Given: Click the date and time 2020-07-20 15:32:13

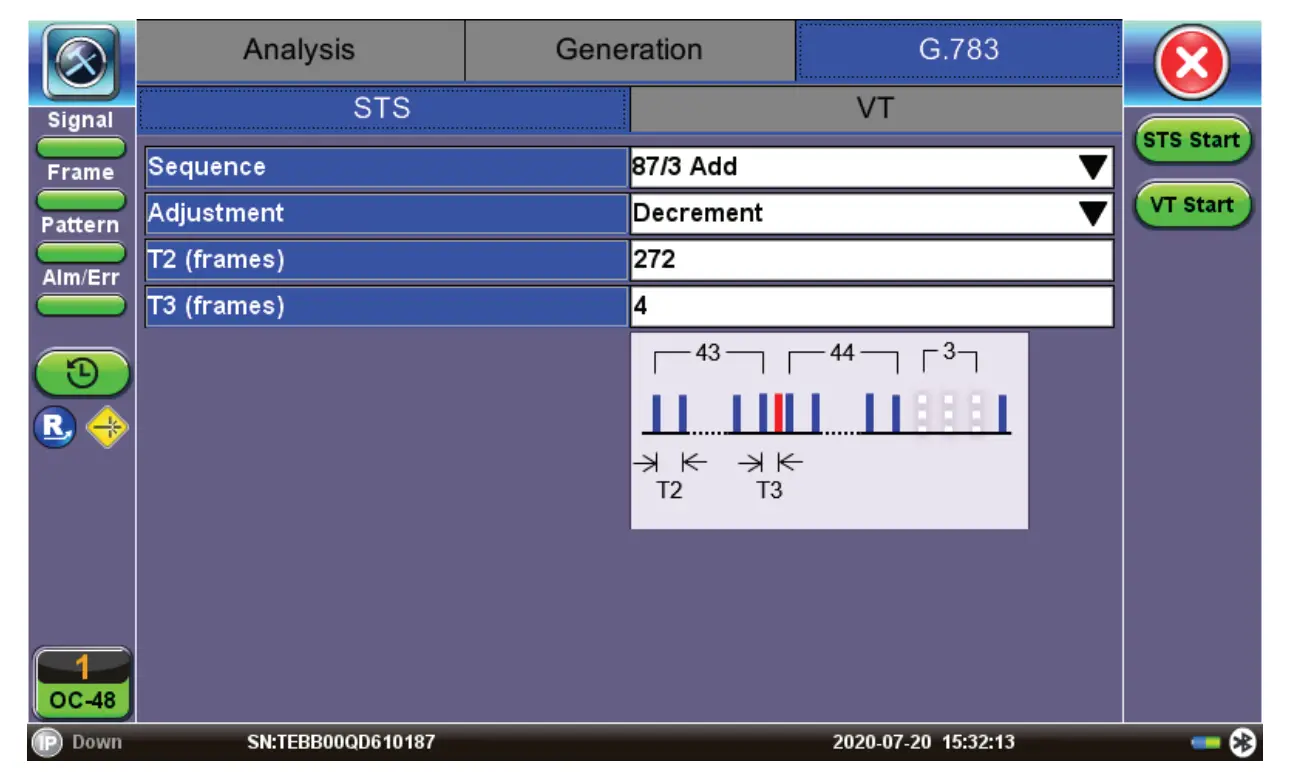Looking at the screenshot, I should [924, 742].
